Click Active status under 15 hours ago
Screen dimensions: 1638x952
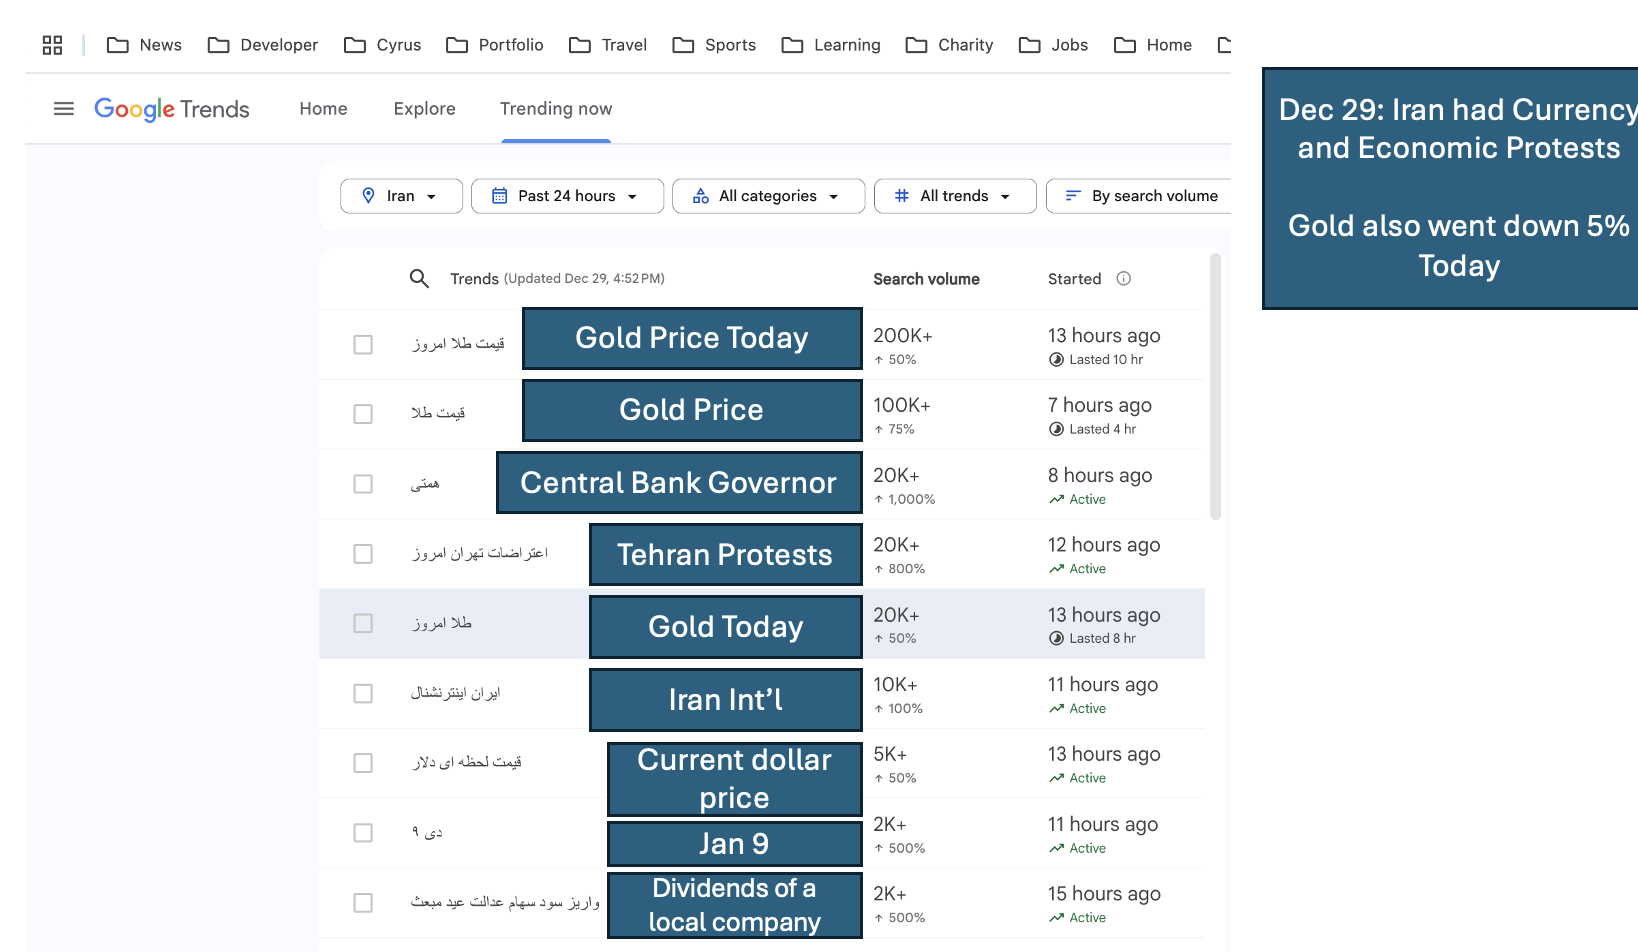pos(1087,918)
